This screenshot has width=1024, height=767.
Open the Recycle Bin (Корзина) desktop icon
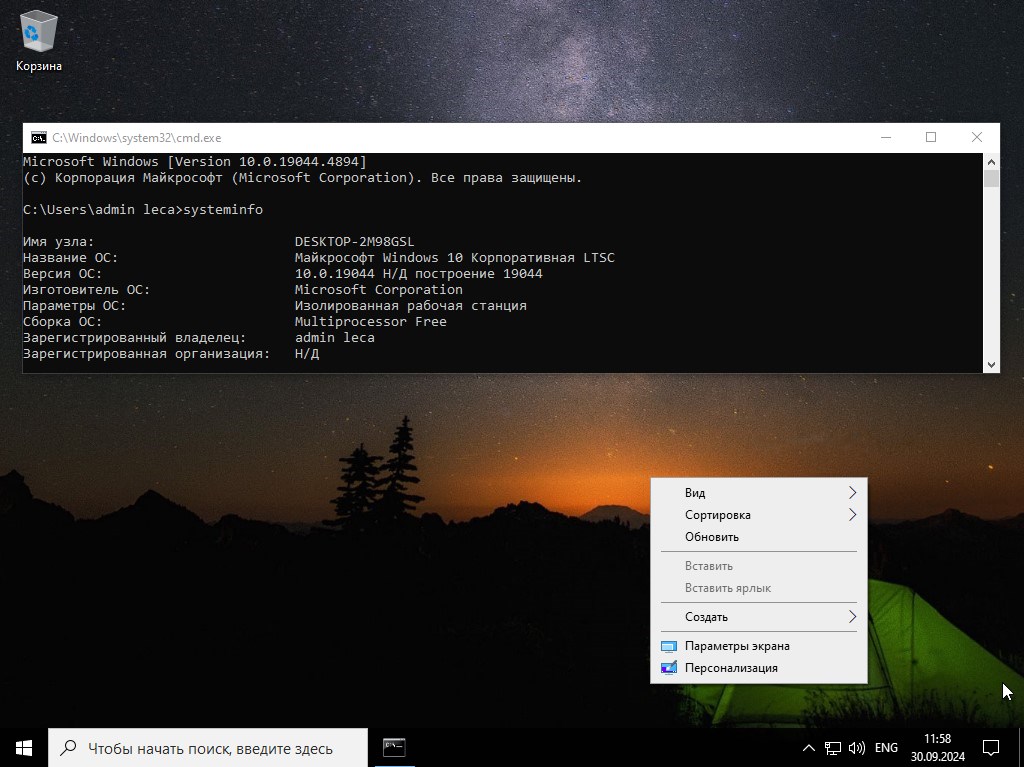coord(39,41)
